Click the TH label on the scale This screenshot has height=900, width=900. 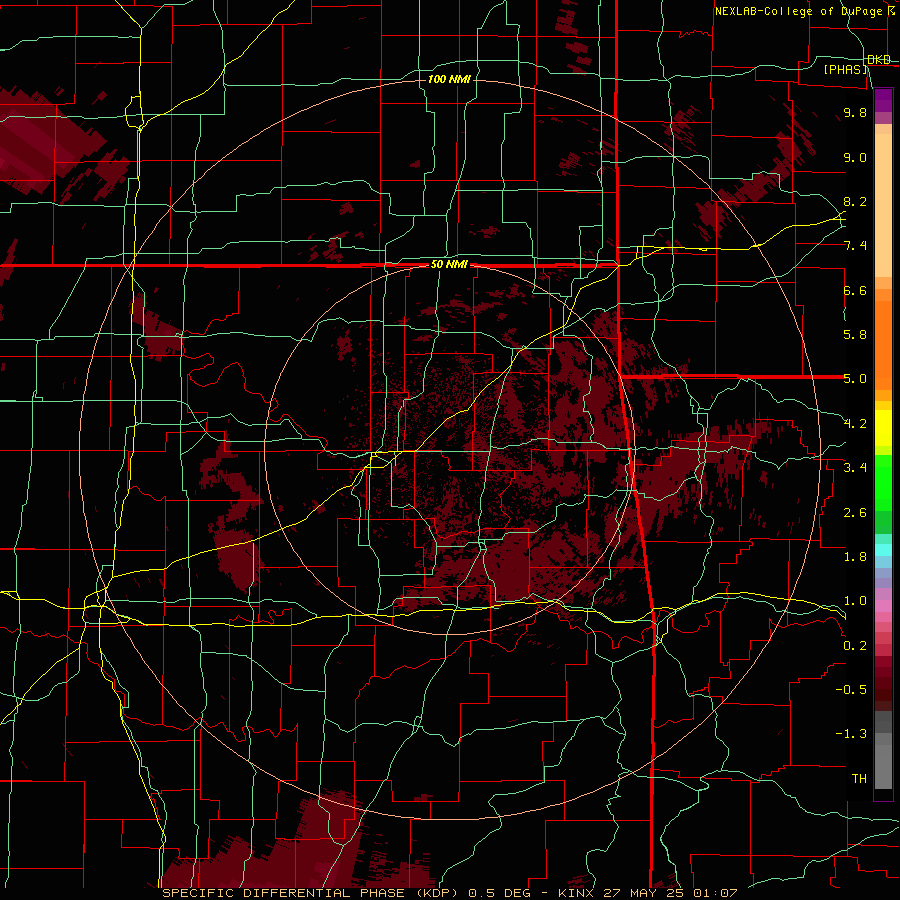click(859, 779)
